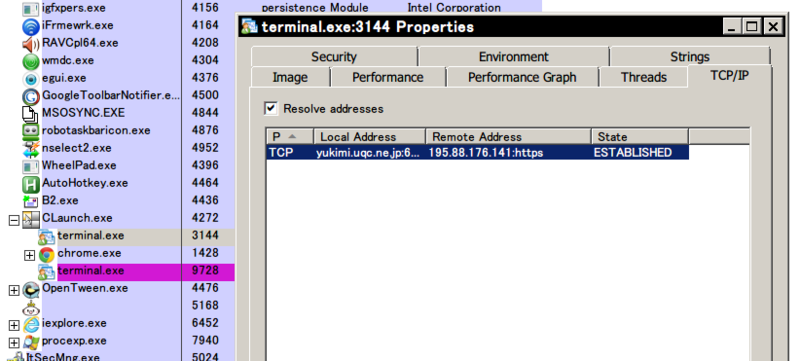Click the robotaskbaricon.exe robot icon
Viewport: 800px width, 361px height.
coord(31,131)
